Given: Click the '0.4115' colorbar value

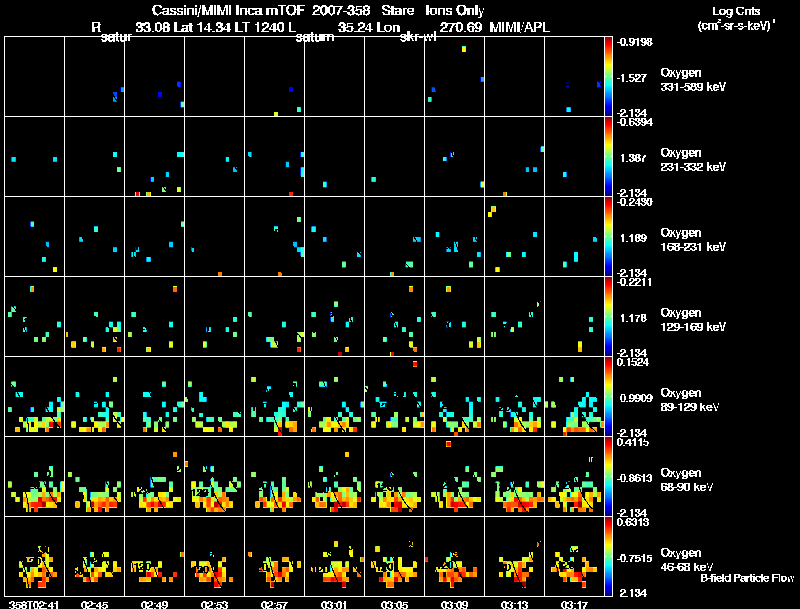Looking at the screenshot, I should point(633,442).
